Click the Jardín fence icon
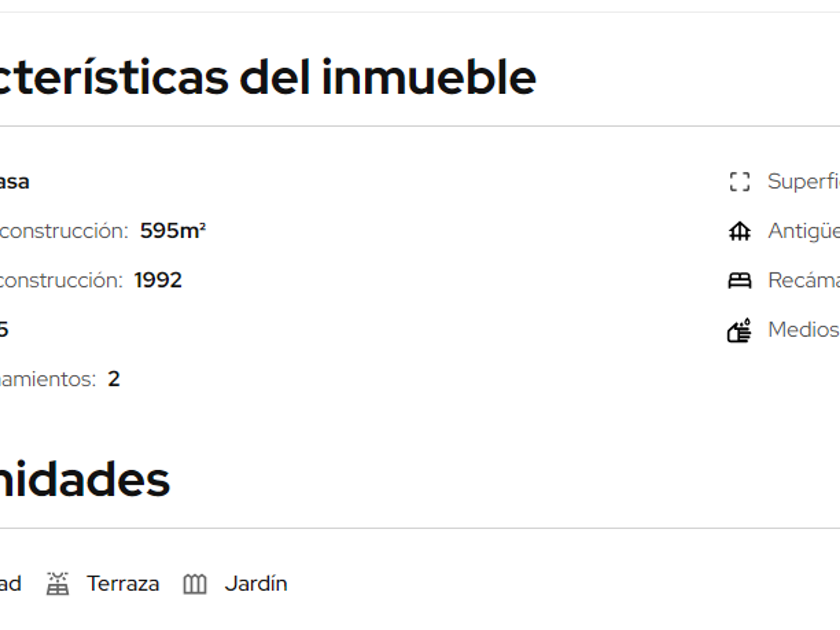Viewport: 840px width, 630px height. point(195,584)
